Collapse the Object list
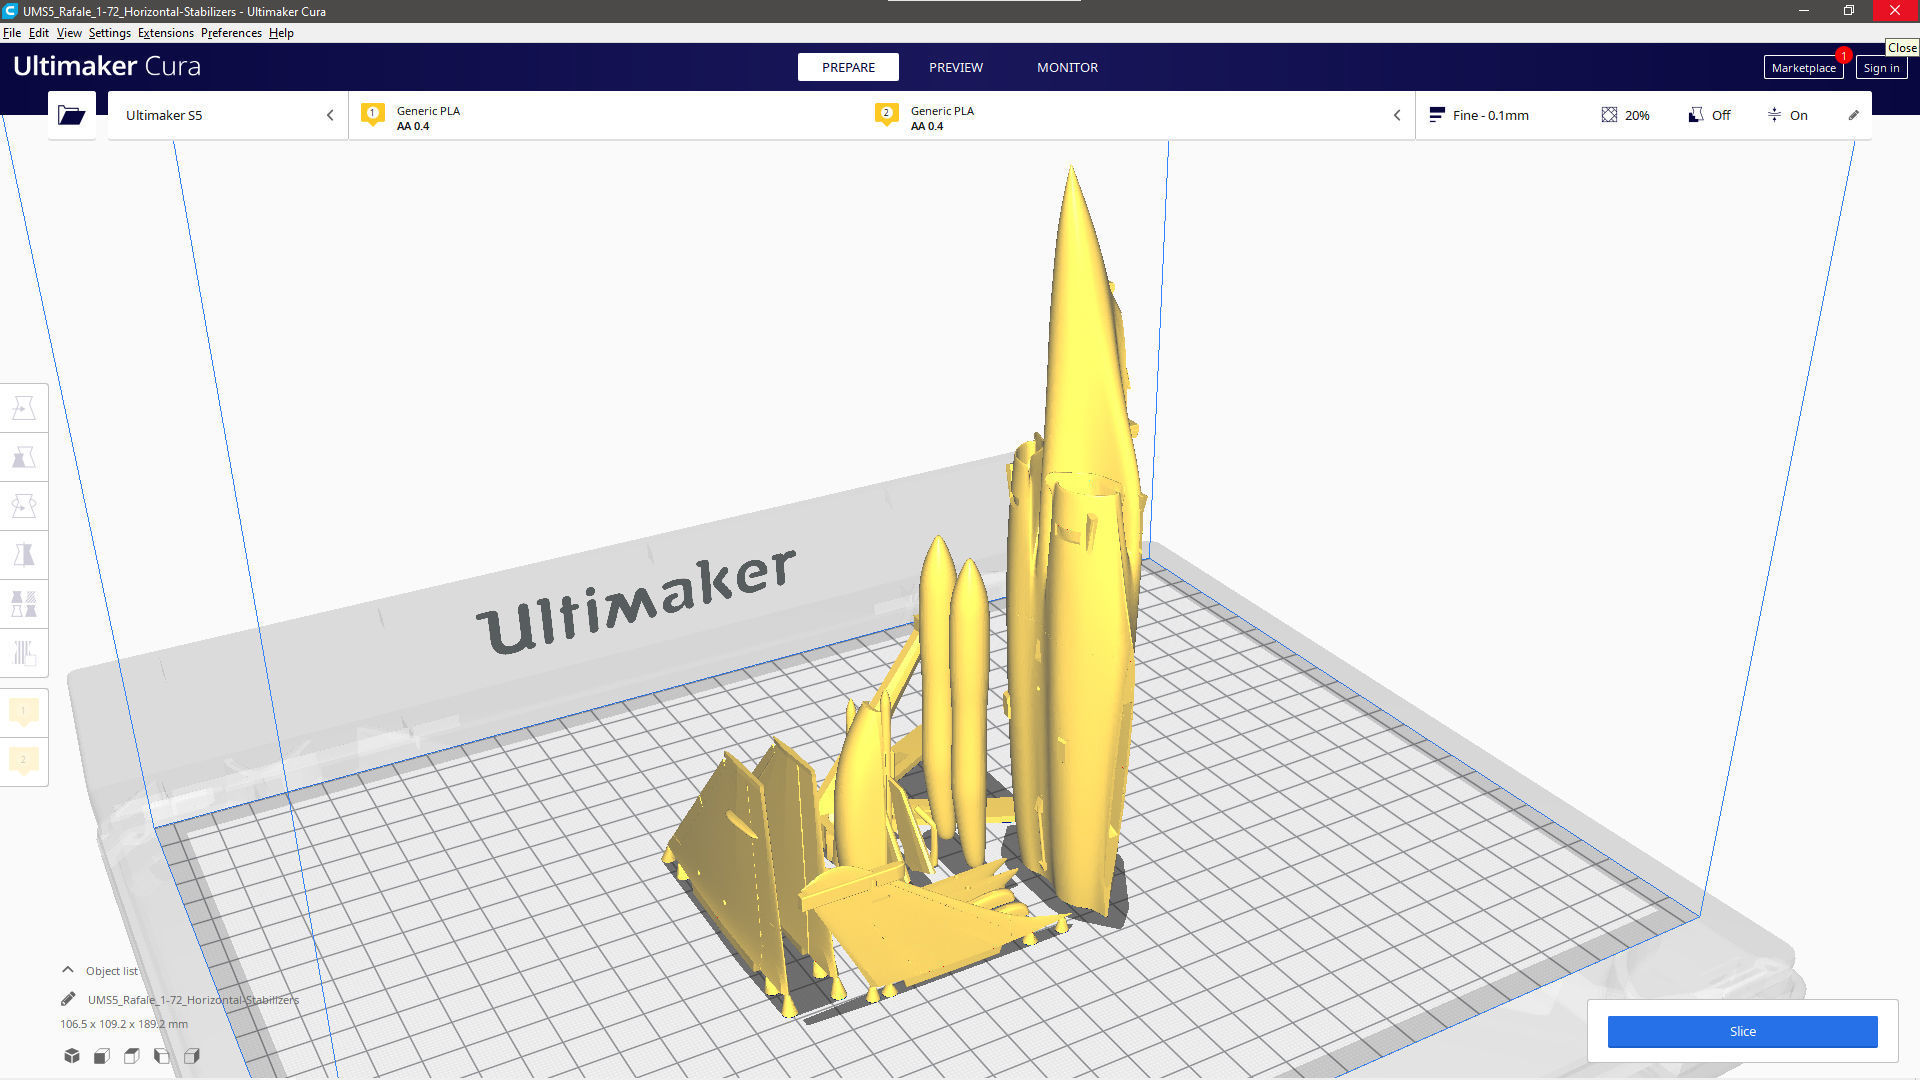 coord(68,970)
